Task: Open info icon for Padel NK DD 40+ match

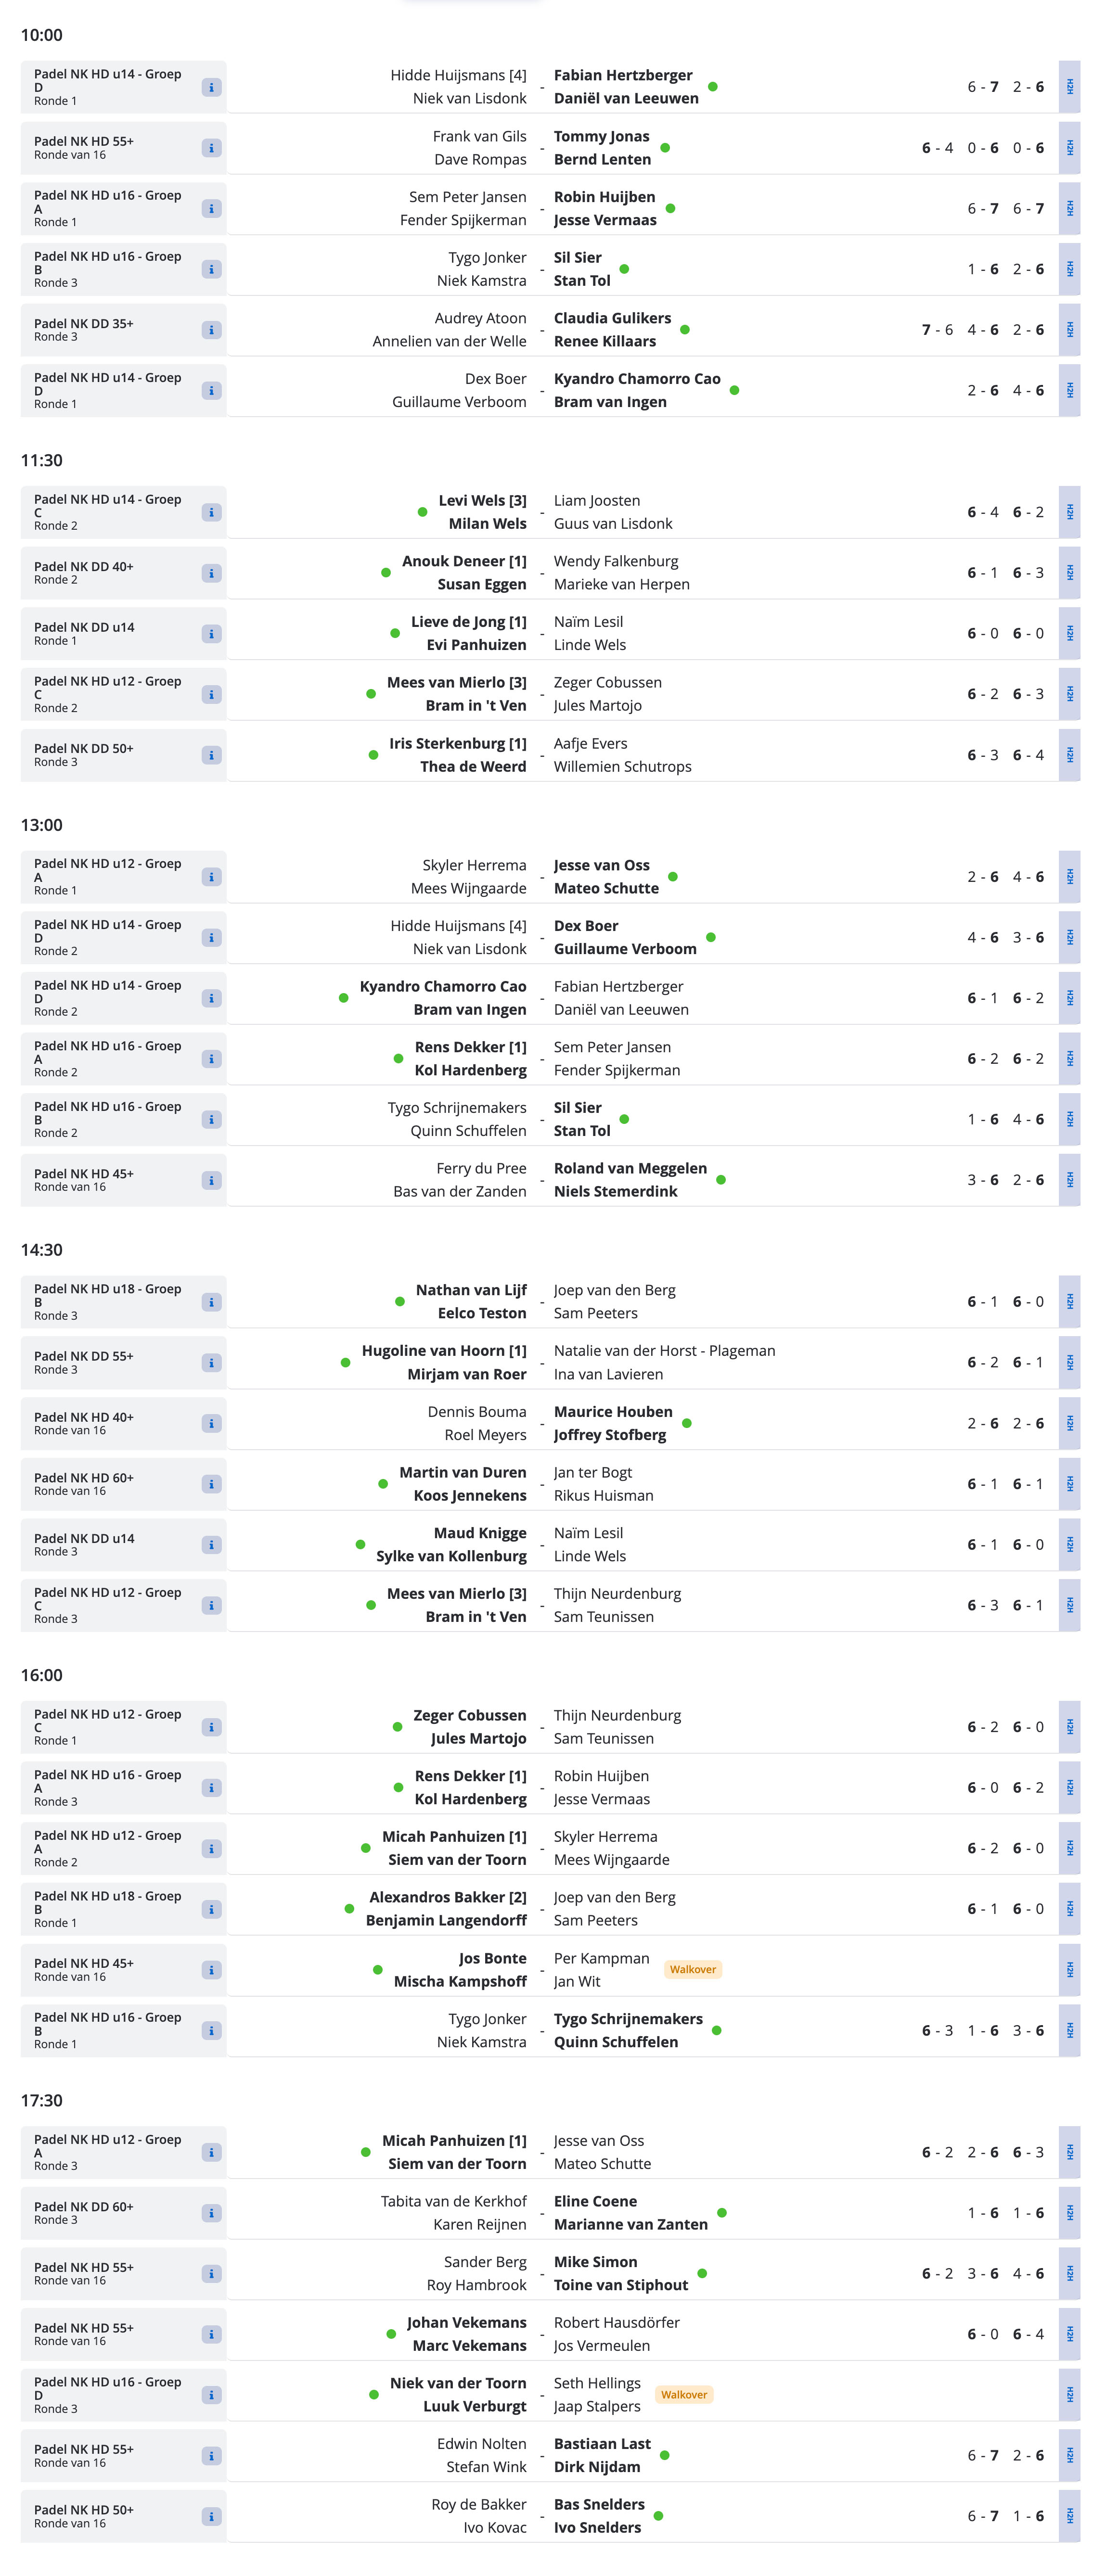Action: coord(211,573)
